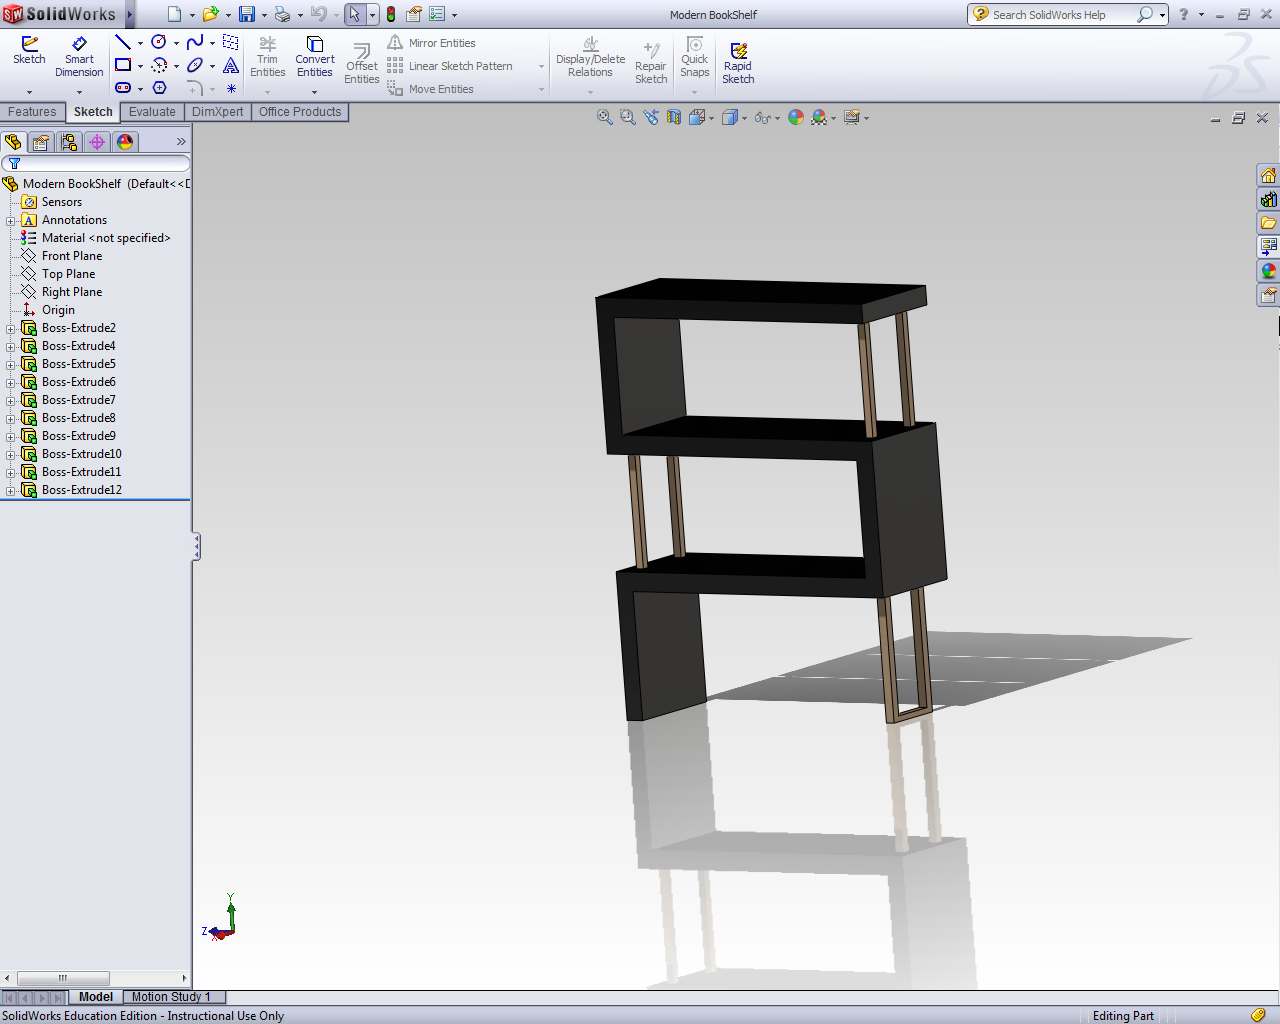Viewport: 1280px width, 1024px height.
Task: Switch to Evaluate tab
Action: pyautogui.click(x=152, y=112)
